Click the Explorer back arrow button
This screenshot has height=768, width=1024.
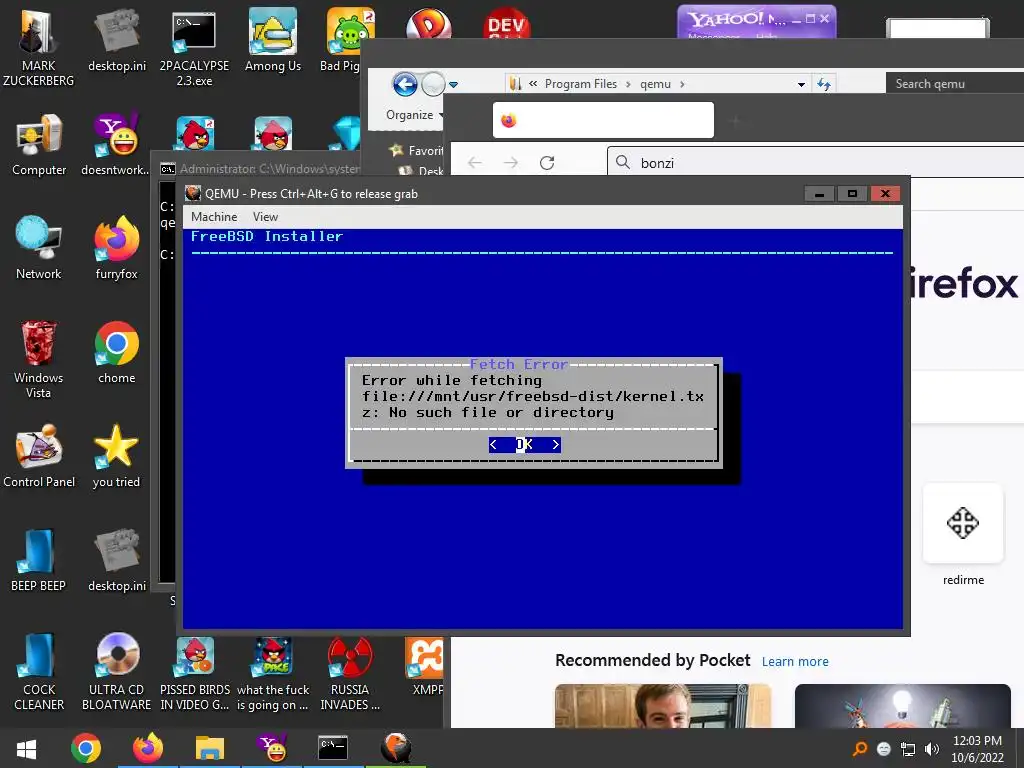(x=405, y=84)
